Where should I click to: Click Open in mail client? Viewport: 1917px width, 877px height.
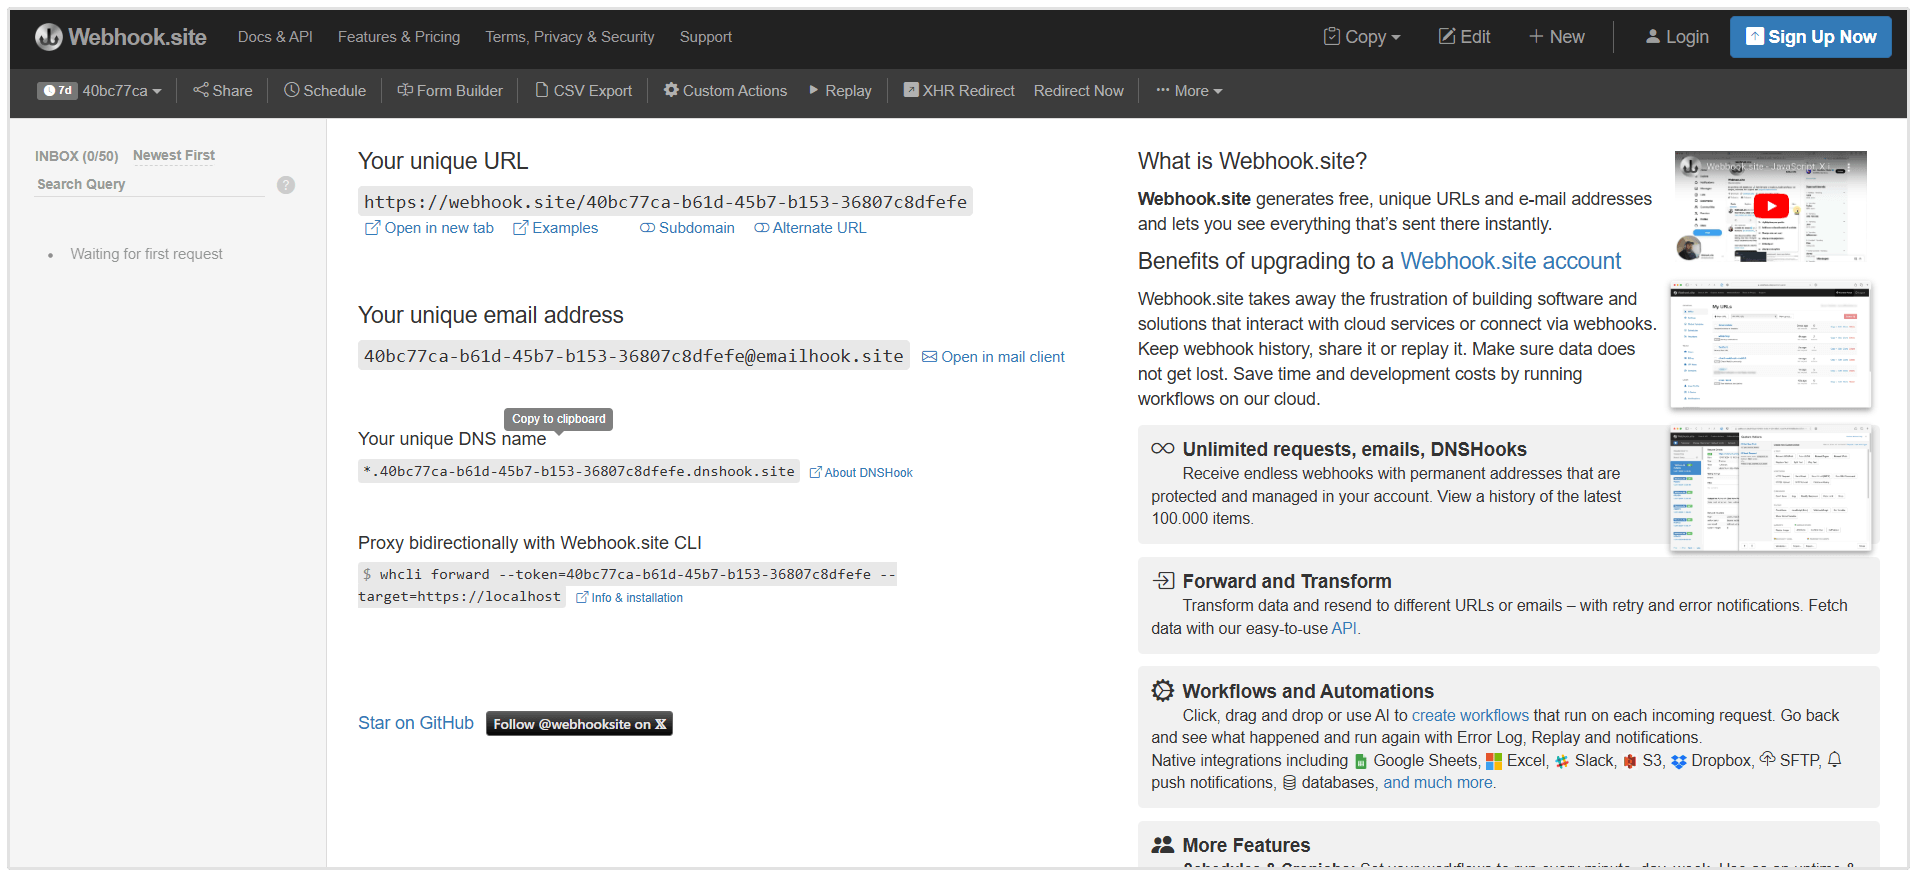[993, 357]
